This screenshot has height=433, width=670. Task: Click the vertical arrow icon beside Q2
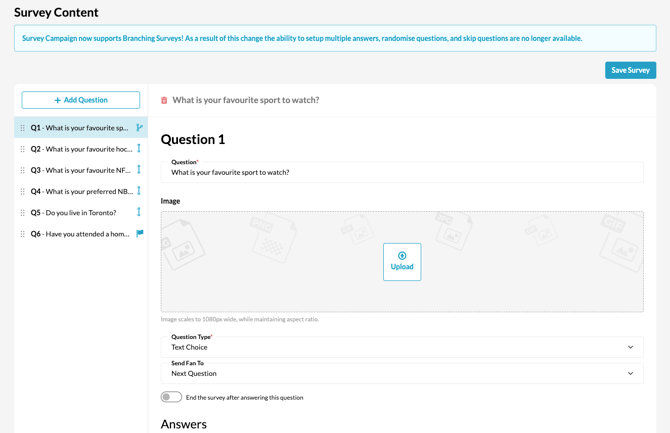tap(139, 149)
